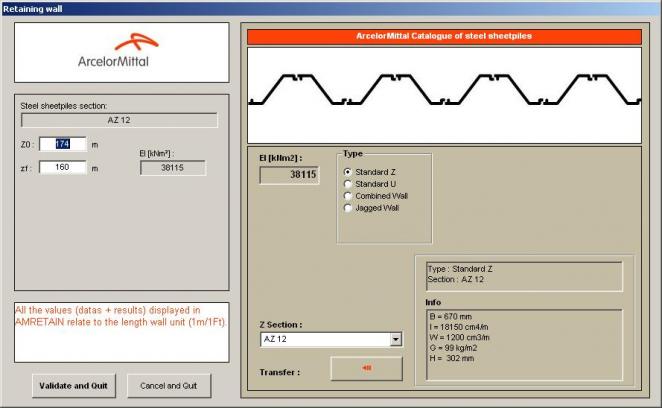
Task: Click the Type and Section summary box
Action: coord(520,274)
